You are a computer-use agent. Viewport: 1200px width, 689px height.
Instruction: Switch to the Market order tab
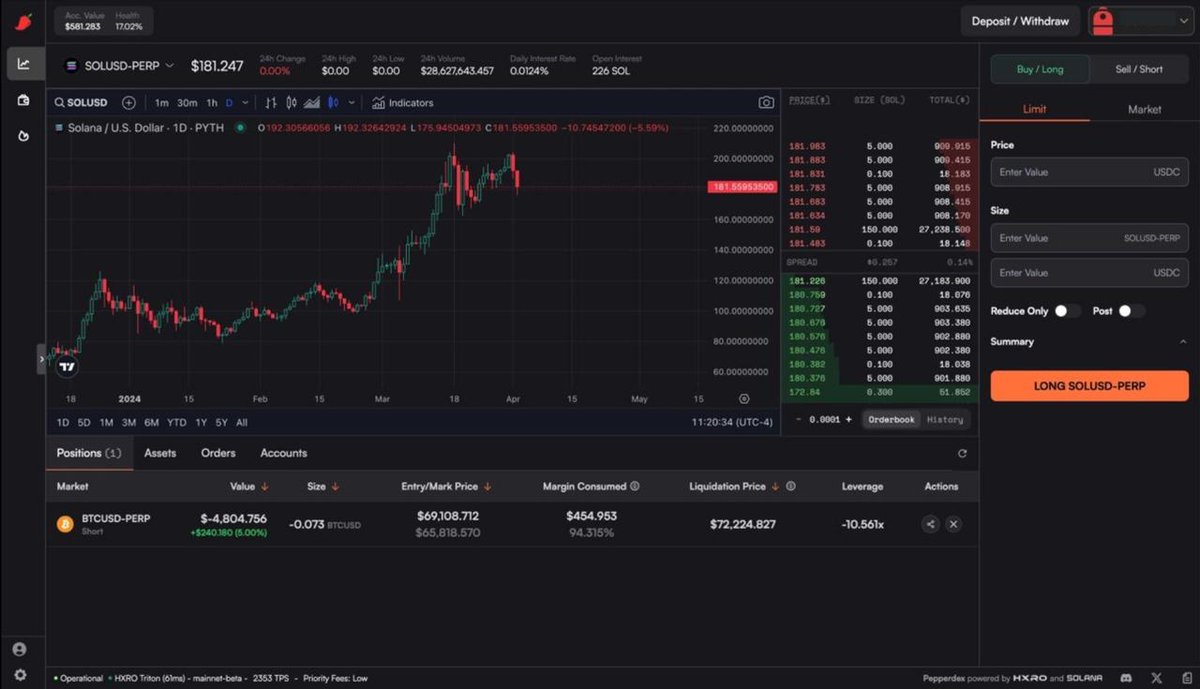(1144, 109)
